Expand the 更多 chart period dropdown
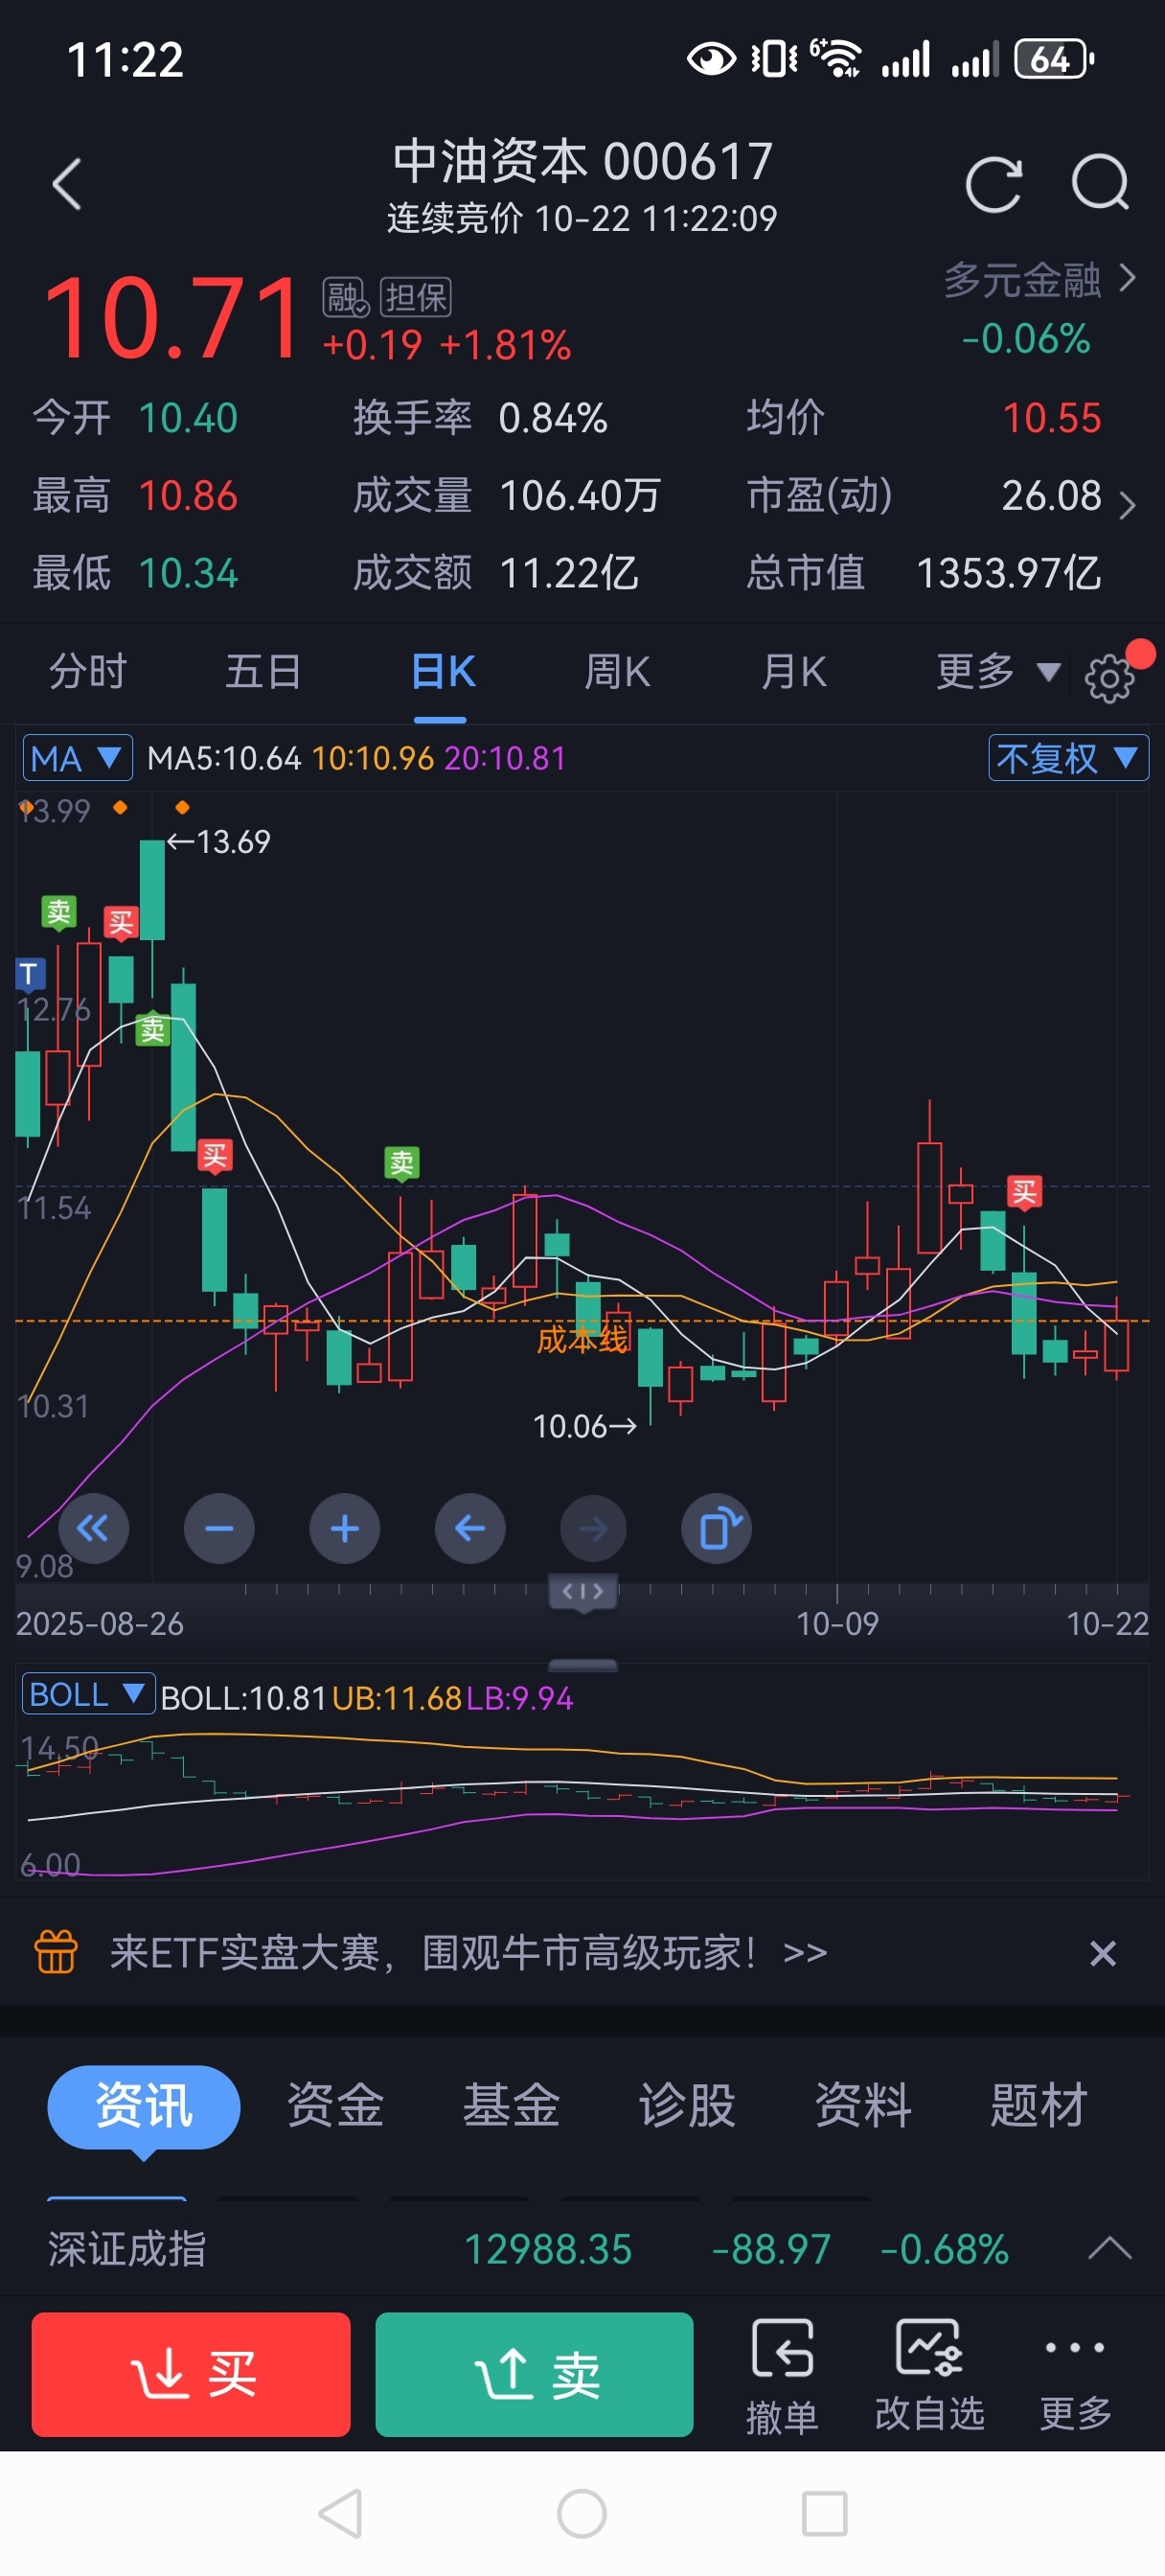The width and height of the screenshot is (1165, 2576). tap(997, 672)
